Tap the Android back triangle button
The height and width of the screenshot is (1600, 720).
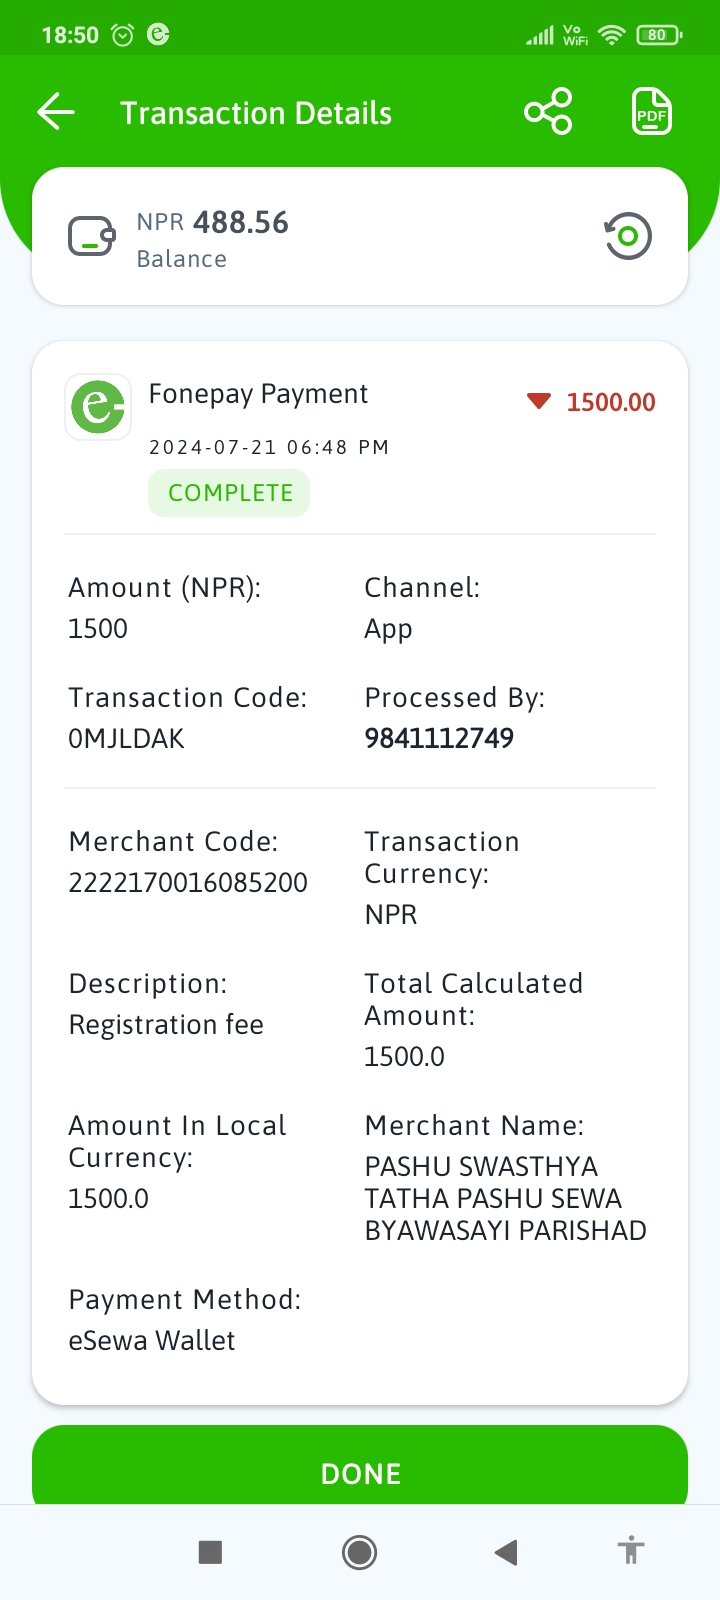[x=506, y=1552]
